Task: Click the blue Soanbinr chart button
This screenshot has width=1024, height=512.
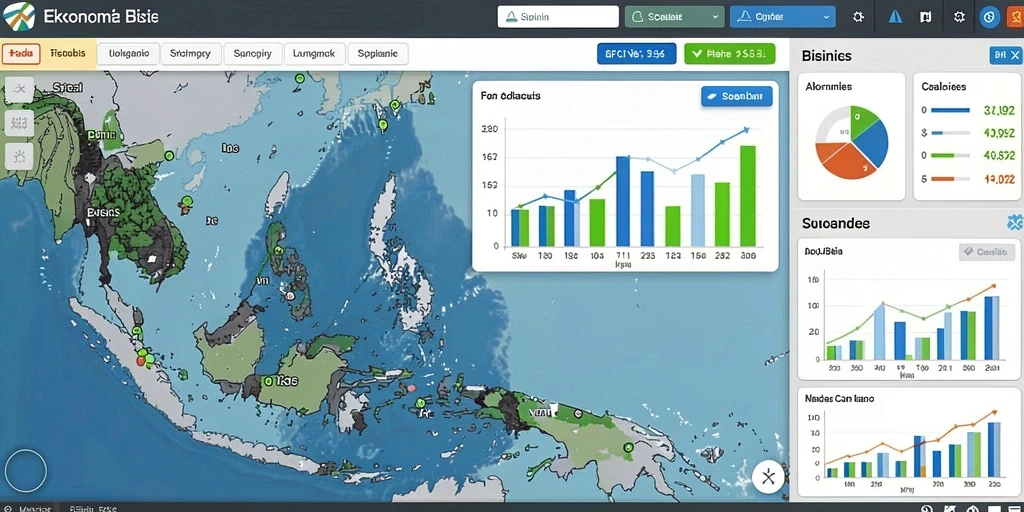Action: pos(737,97)
